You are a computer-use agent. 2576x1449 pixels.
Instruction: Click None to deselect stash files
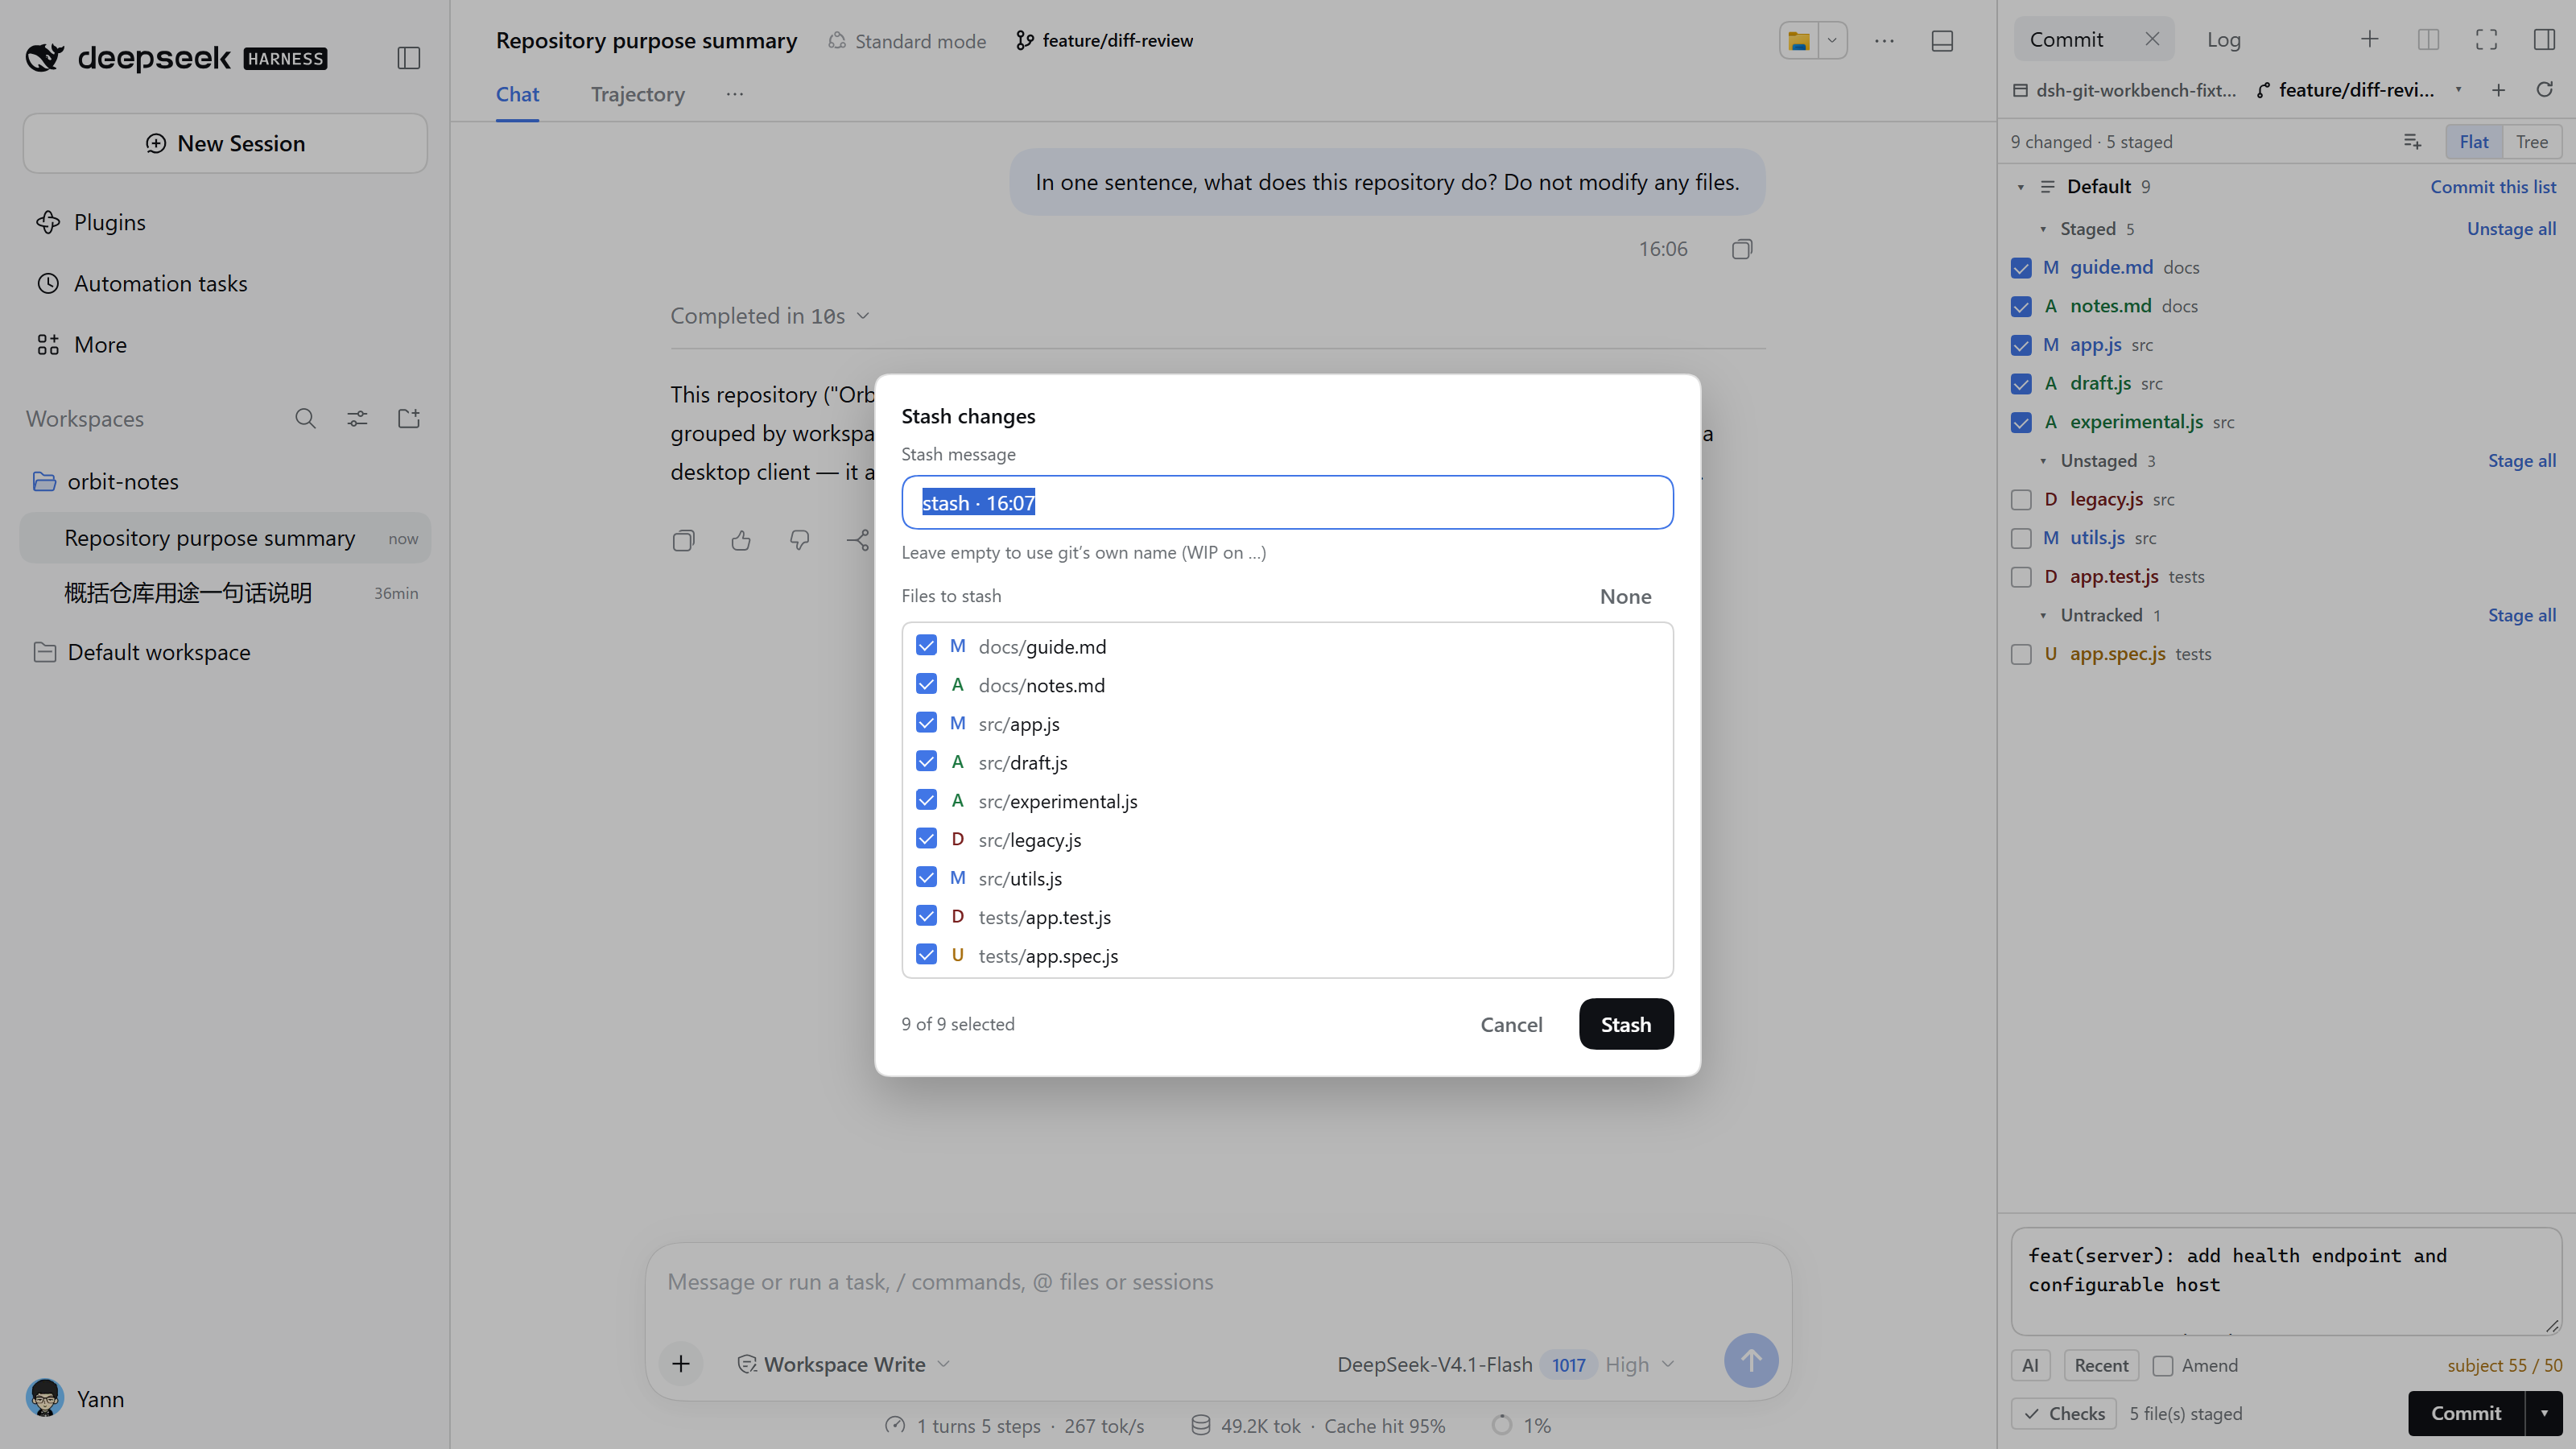point(1625,596)
